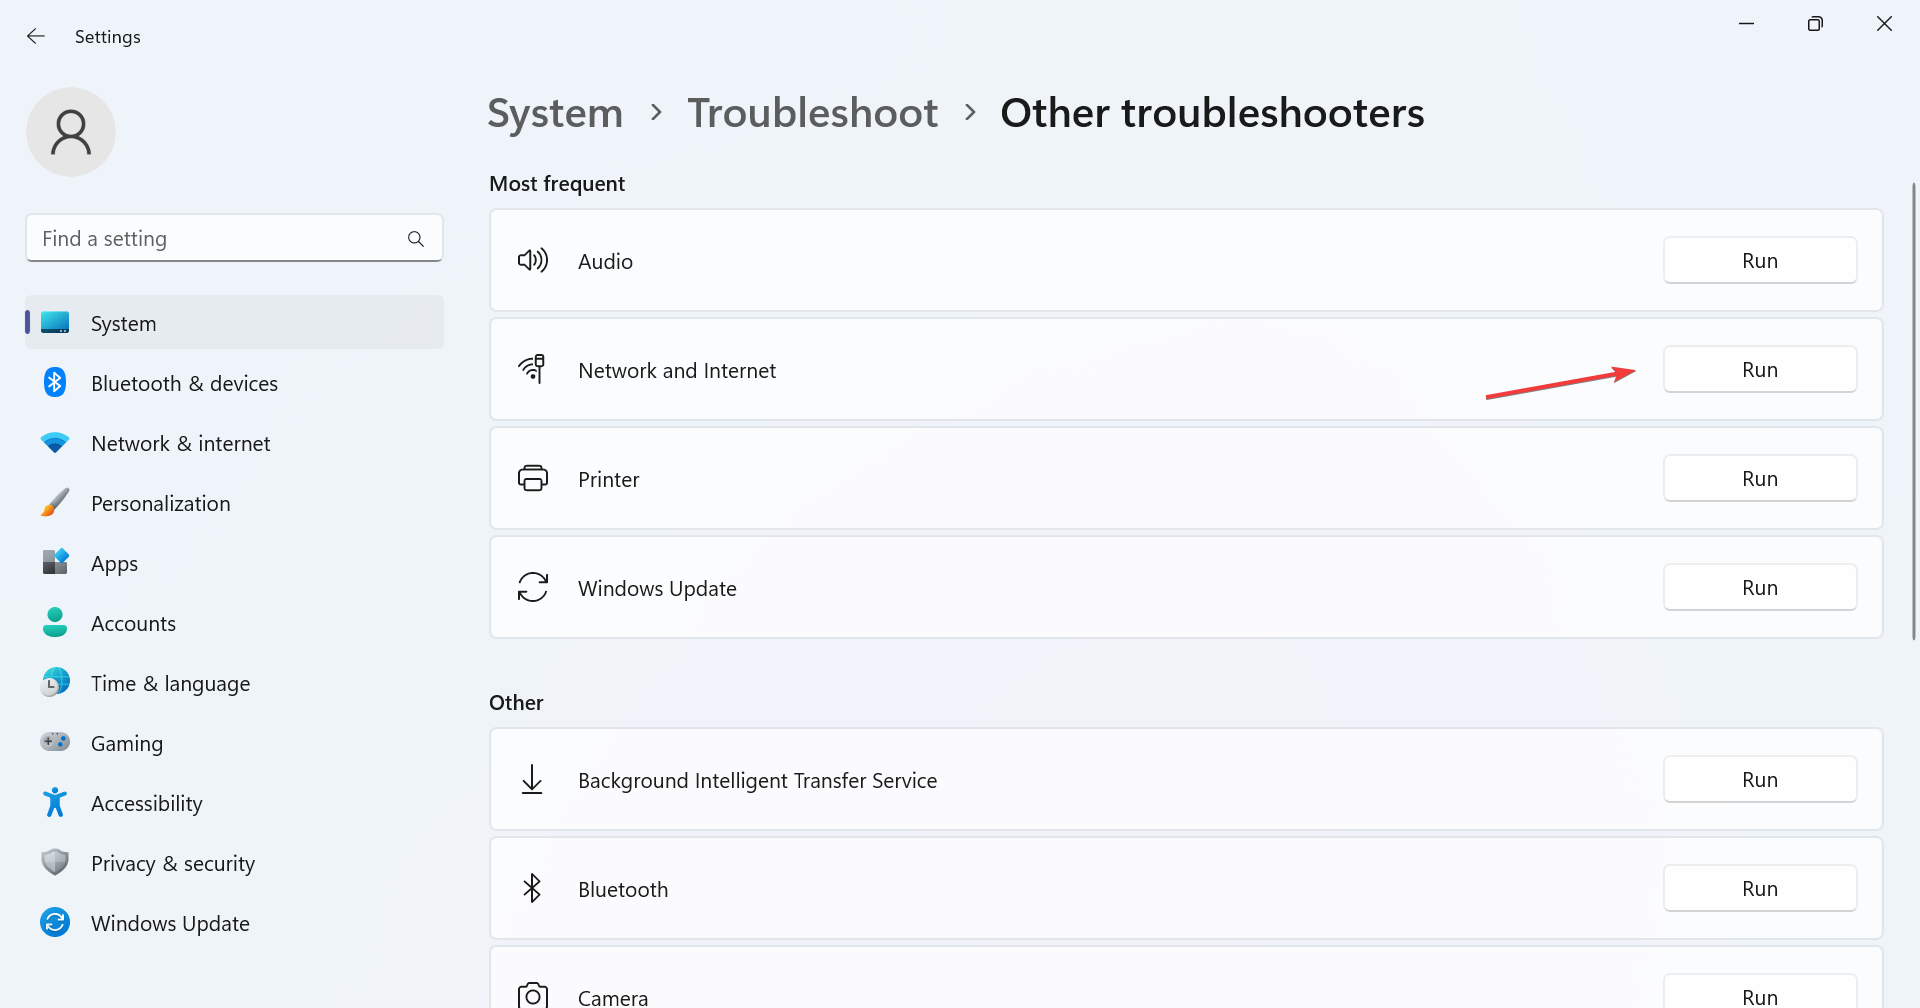Click the Accessibility figure icon
The height and width of the screenshot is (1008, 1920).
point(55,803)
